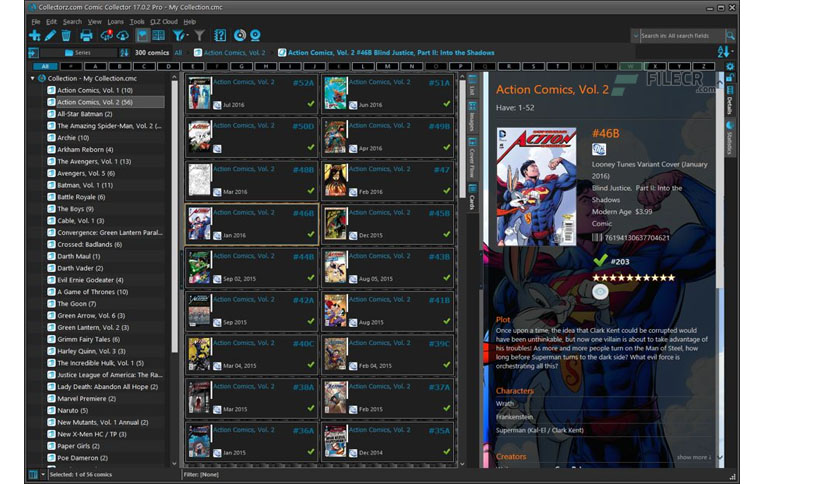Click the Add Comics plus icon

[35, 36]
